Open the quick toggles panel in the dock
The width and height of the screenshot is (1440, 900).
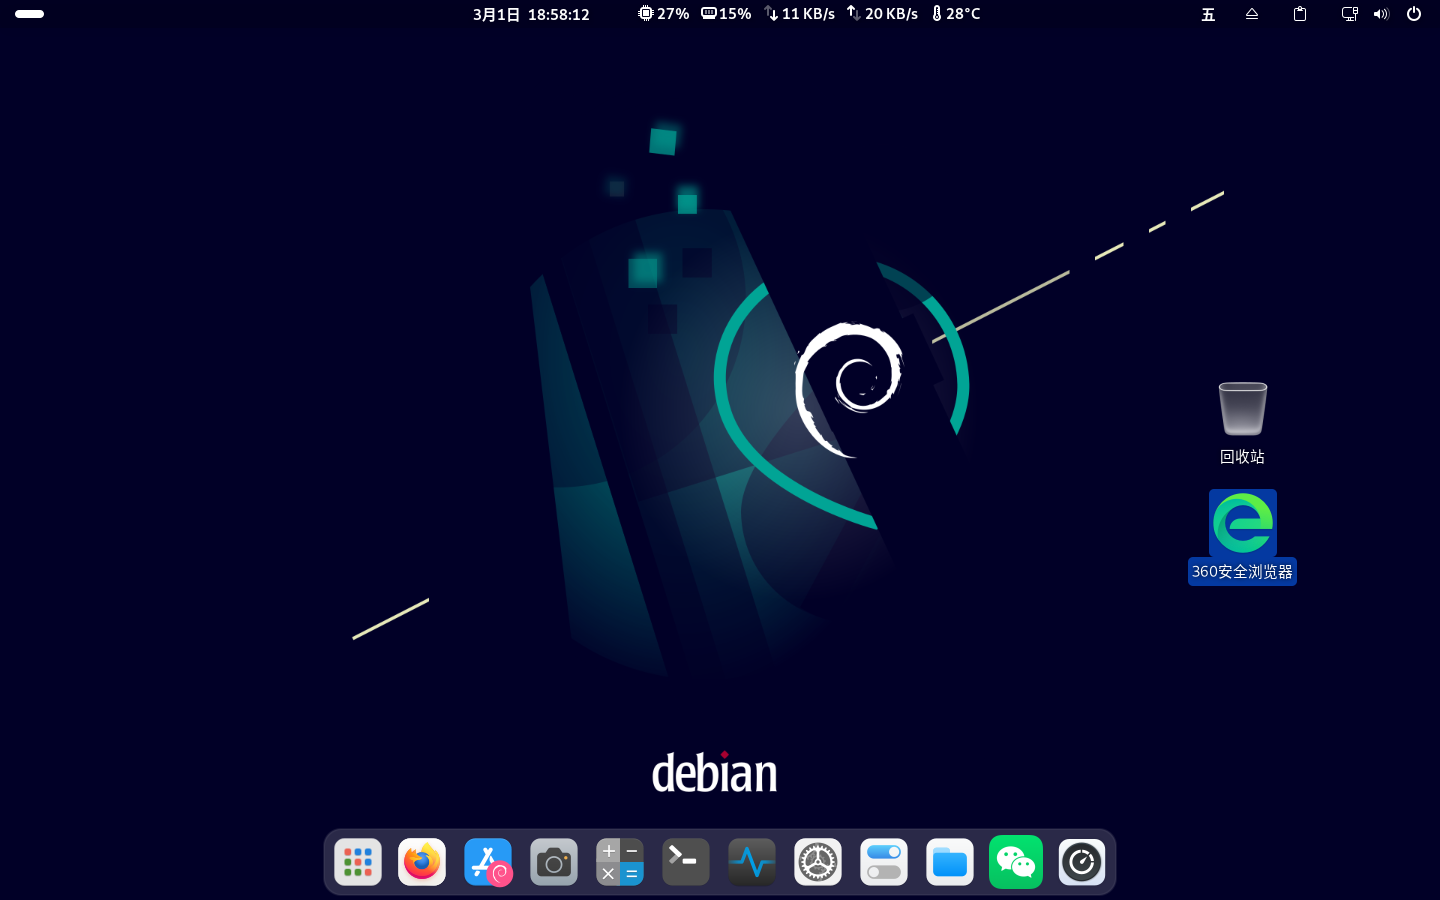click(x=883, y=861)
